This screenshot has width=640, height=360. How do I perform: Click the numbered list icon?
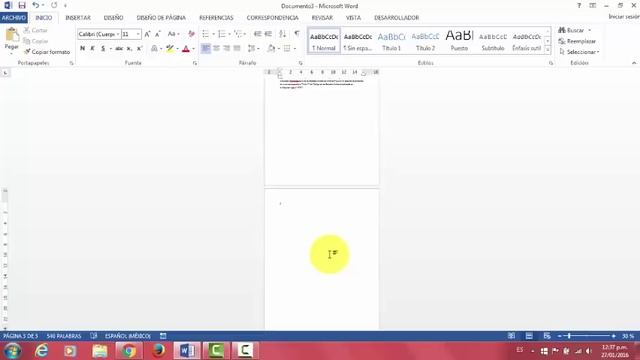[x=222, y=34]
